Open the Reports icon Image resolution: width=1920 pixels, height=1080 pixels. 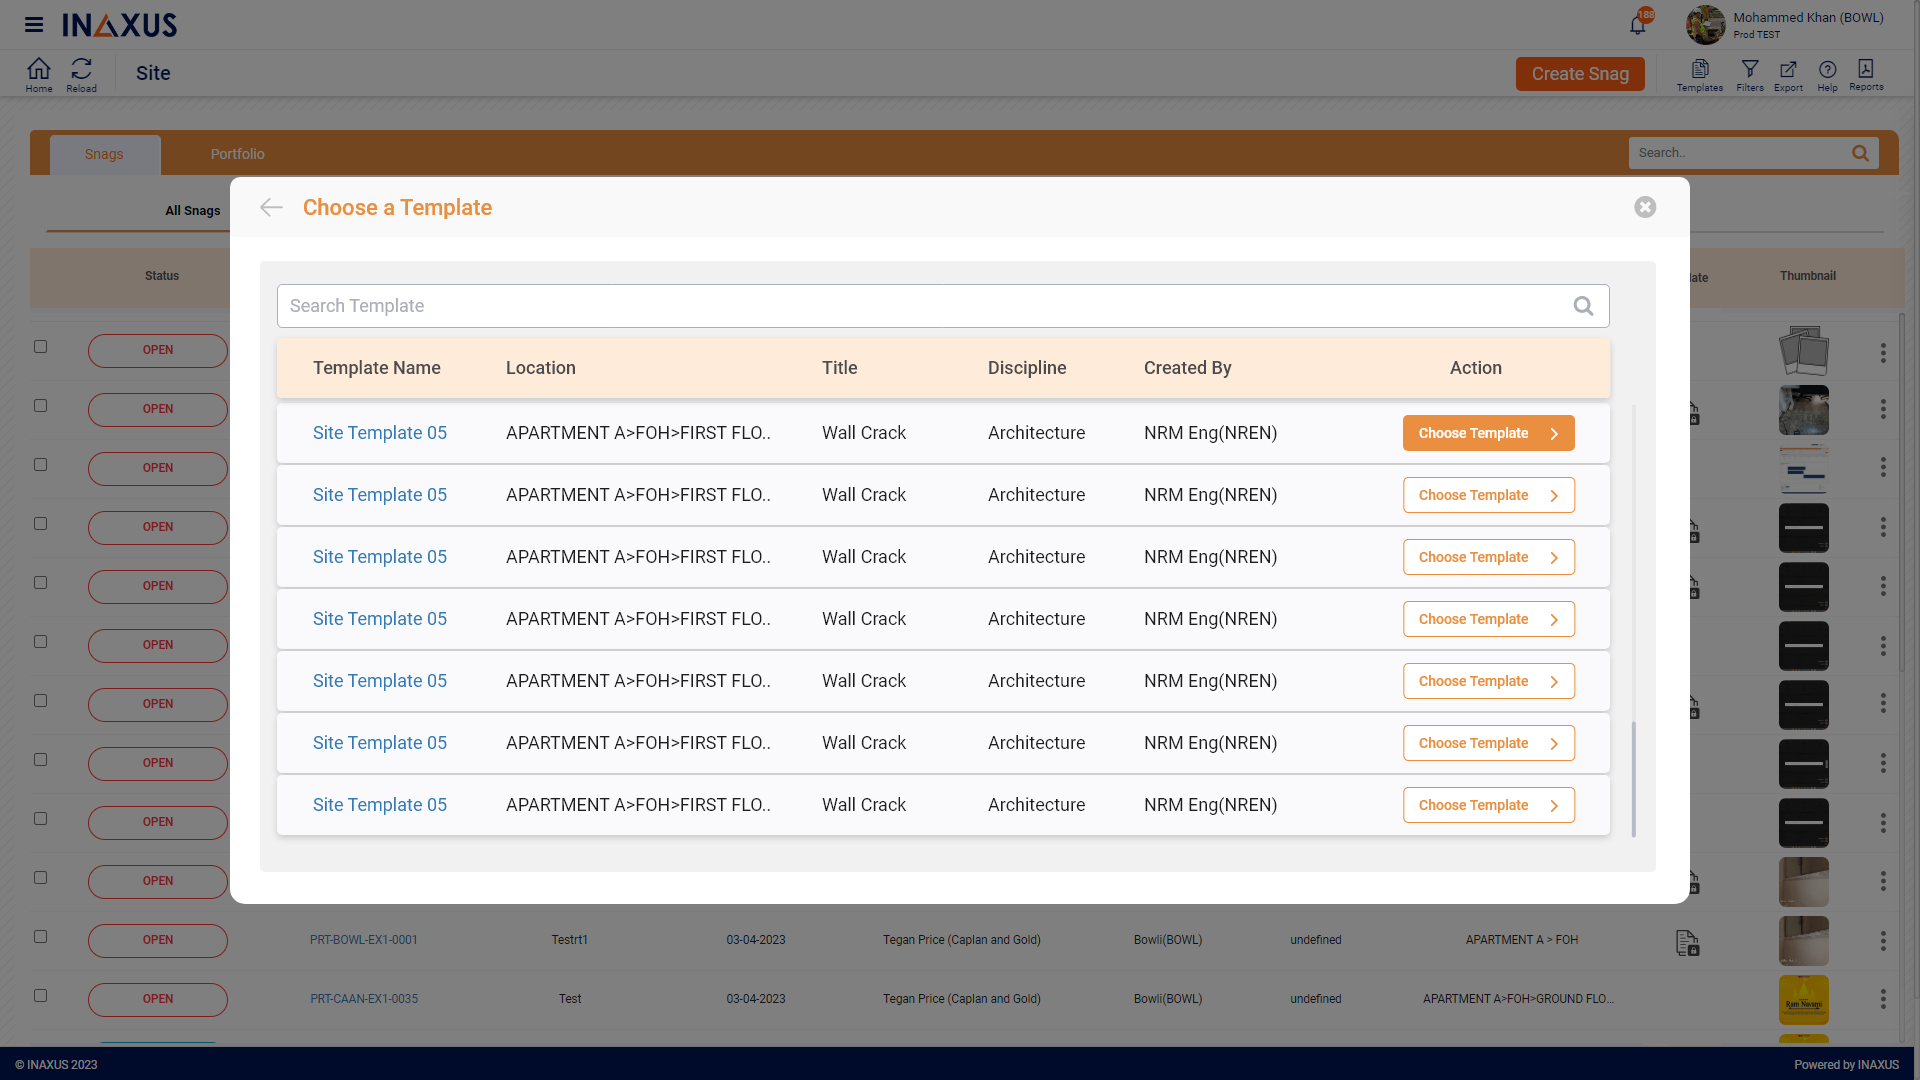coord(1865,73)
